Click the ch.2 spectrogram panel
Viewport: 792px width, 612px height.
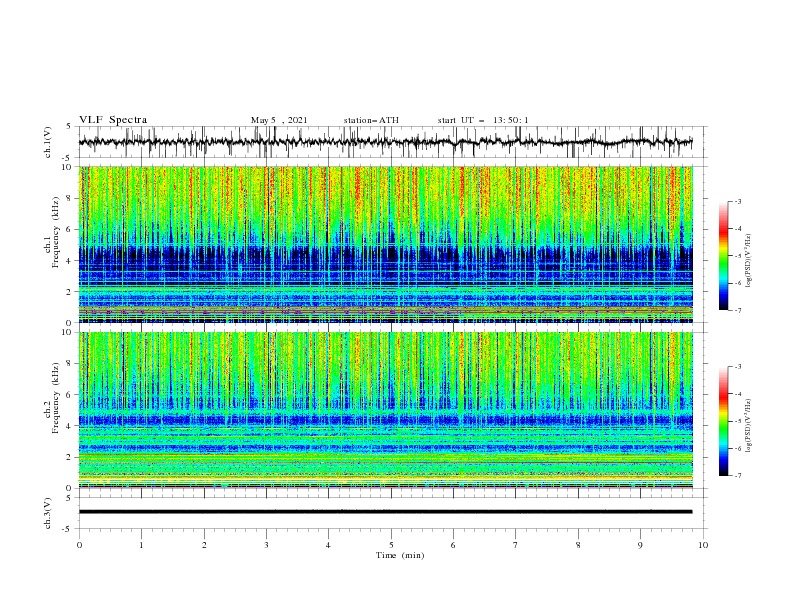click(x=385, y=410)
